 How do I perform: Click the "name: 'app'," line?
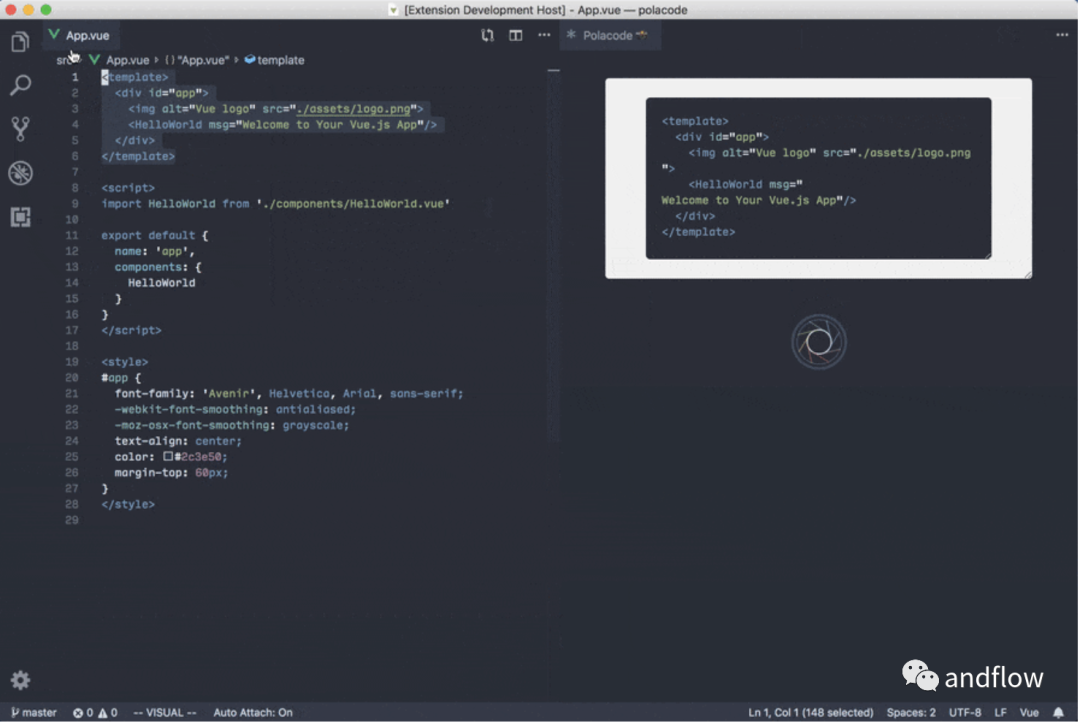(x=155, y=251)
